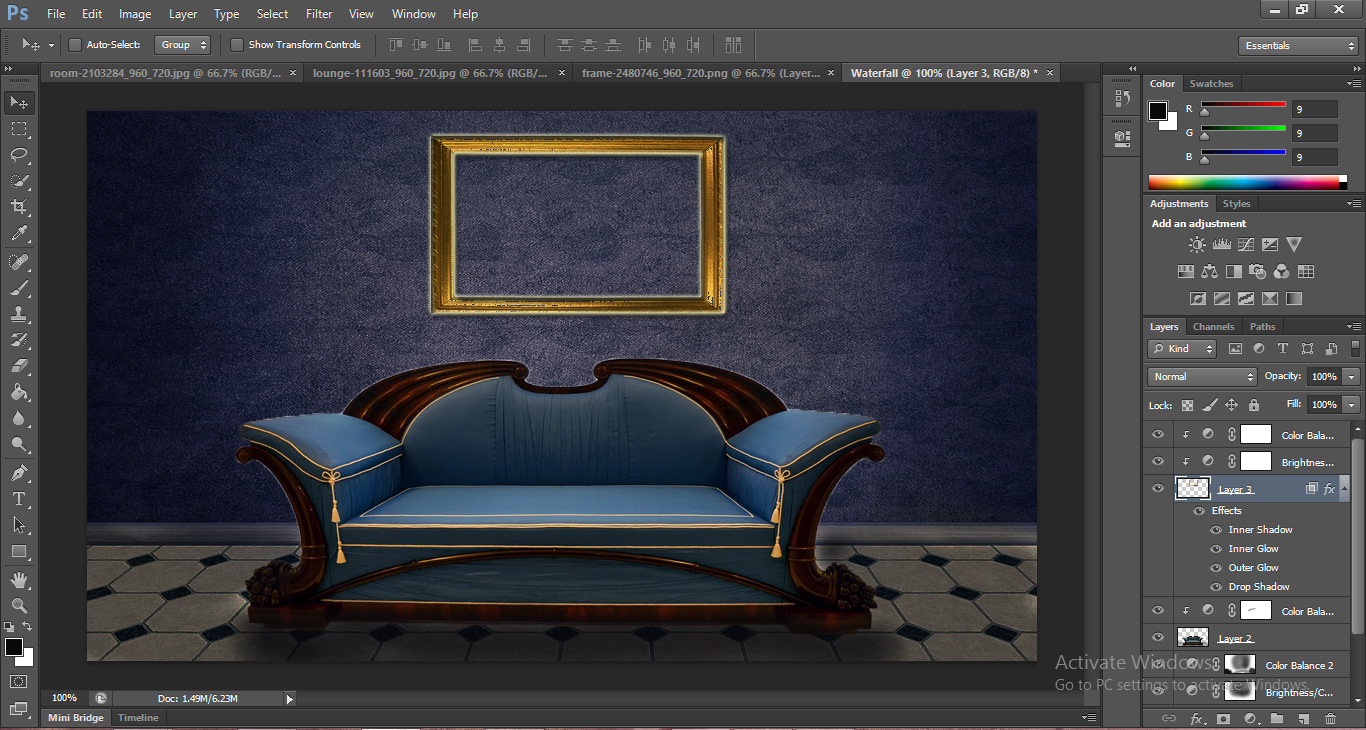Viewport: 1366px width, 730px height.
Task: Select the Move tool
Action: 19,102
